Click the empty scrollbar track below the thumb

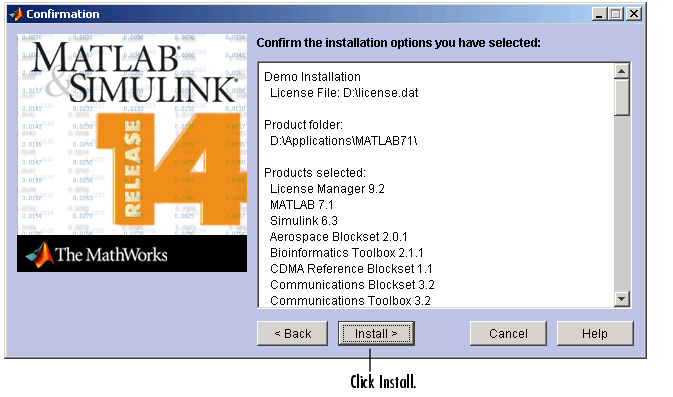pos(621,203)
